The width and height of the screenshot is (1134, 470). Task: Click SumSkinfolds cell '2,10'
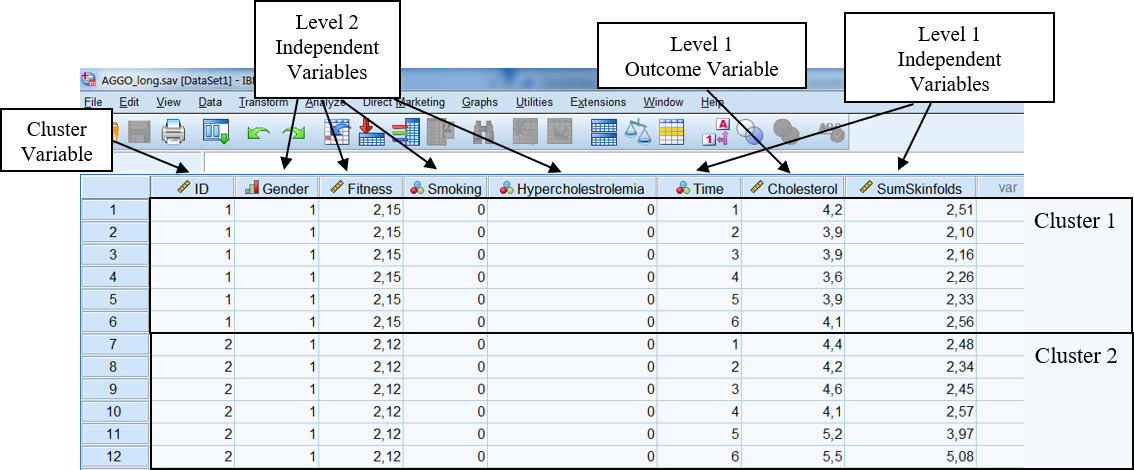click(910, 233)
